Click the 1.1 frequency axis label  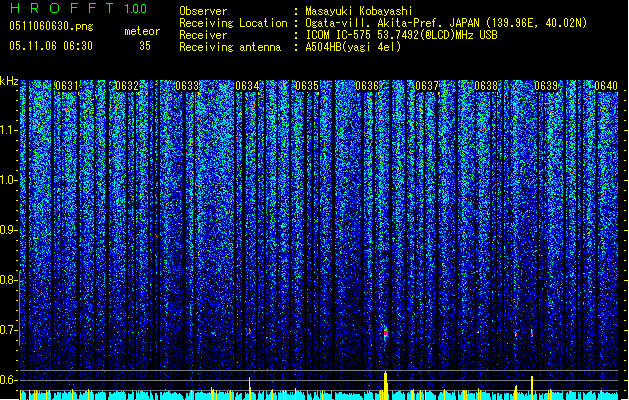coord(9,130)
